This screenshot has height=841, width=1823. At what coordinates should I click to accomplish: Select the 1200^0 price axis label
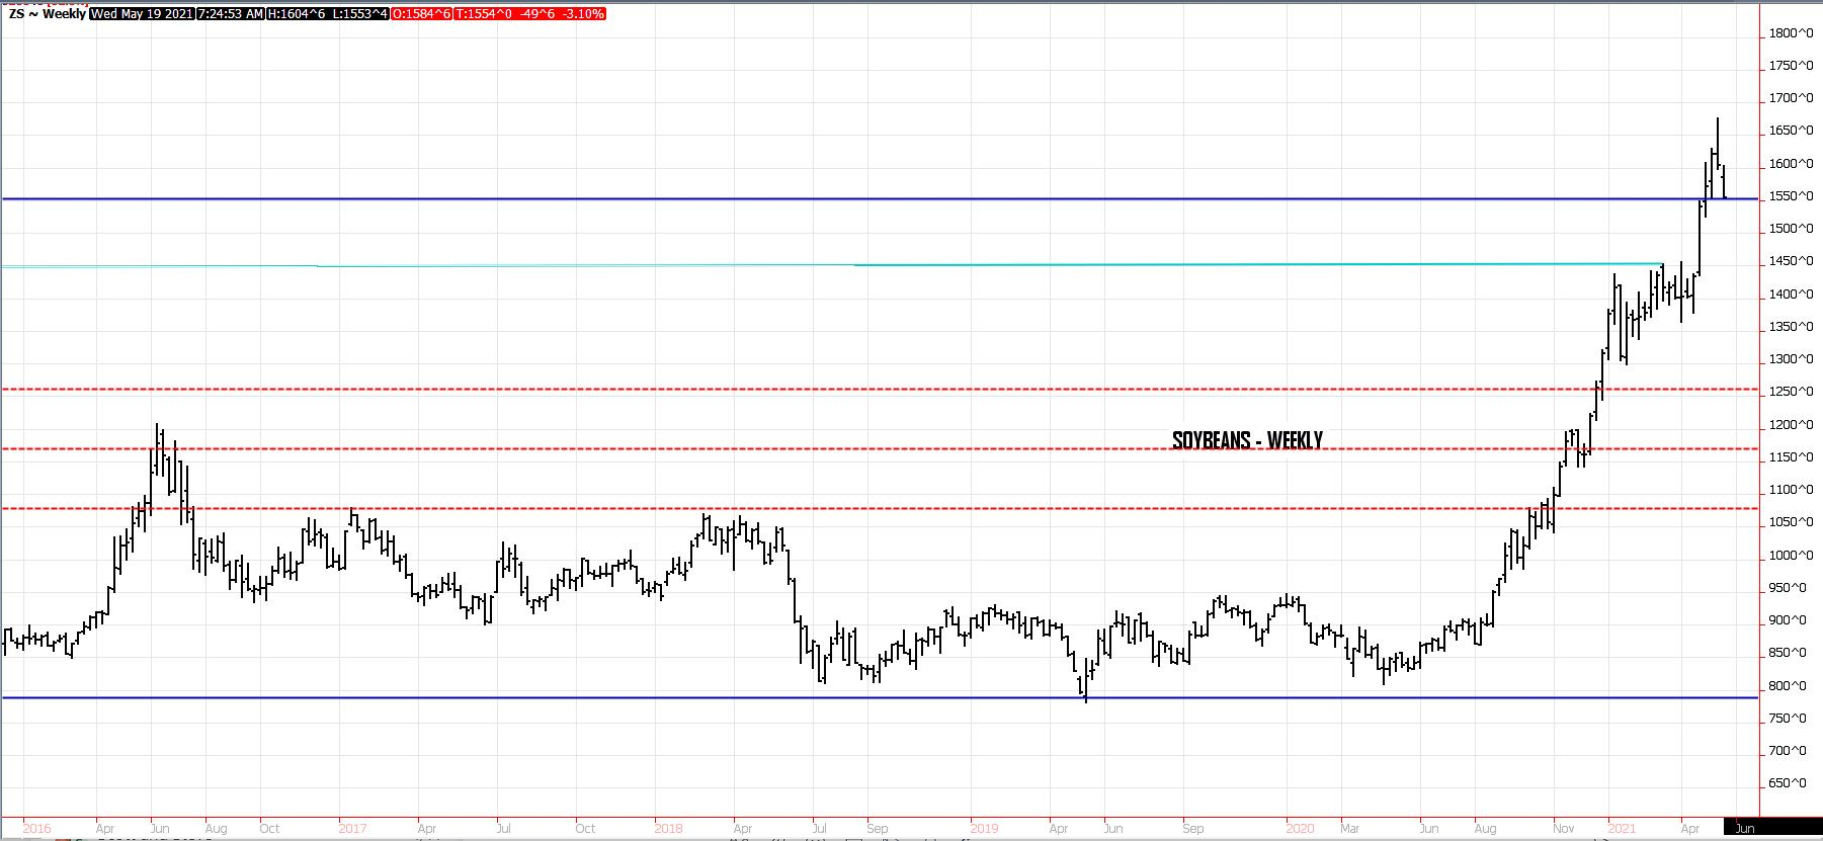(x=1791, y=425)
